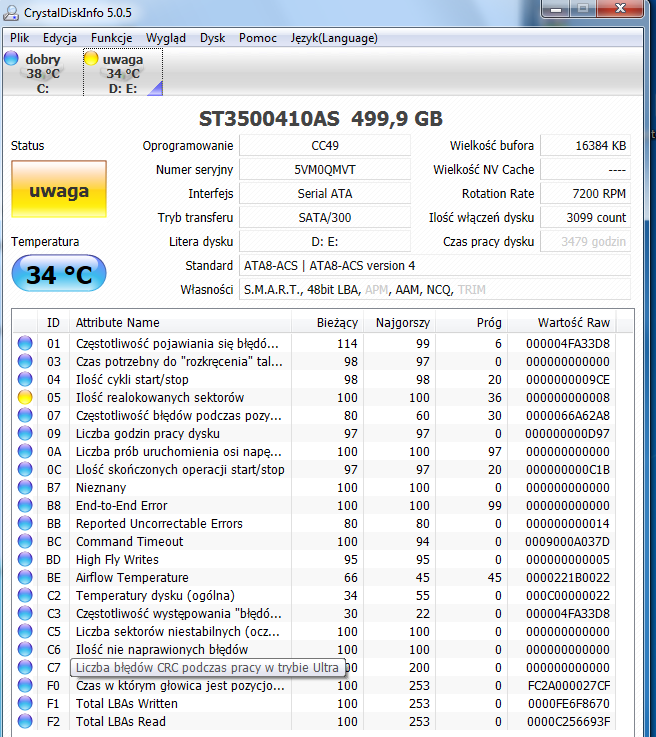Image resolution: width=656 pixels, height=737 pixels.
Task: Select the D: E: disk tab marked uwaga
Action: [x=123, y=73]
